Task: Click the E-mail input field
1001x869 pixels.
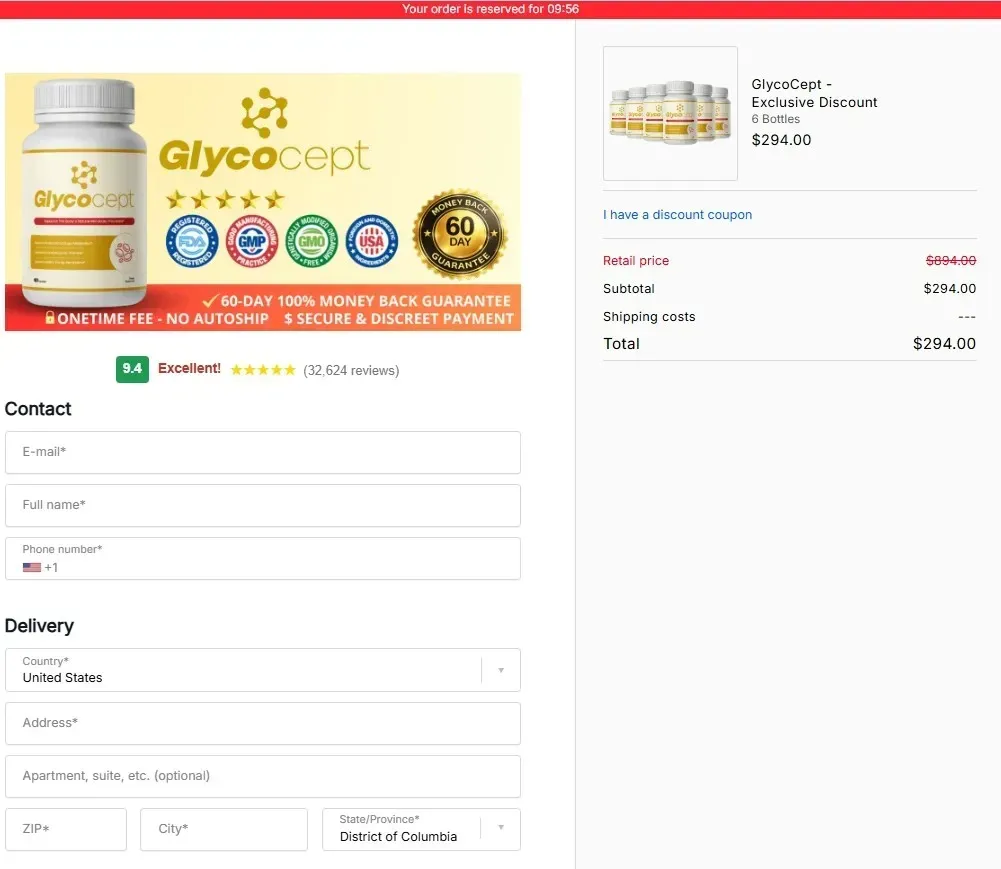Action: (263, 452)
